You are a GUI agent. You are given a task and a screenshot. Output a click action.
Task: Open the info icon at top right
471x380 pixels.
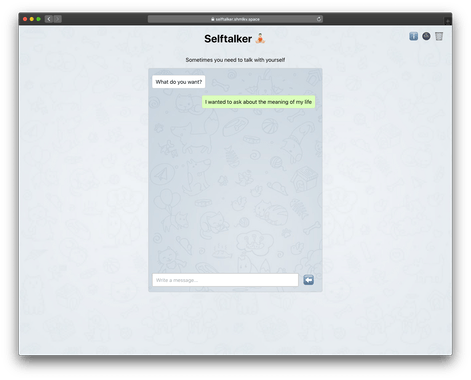[x=413, y=36]
